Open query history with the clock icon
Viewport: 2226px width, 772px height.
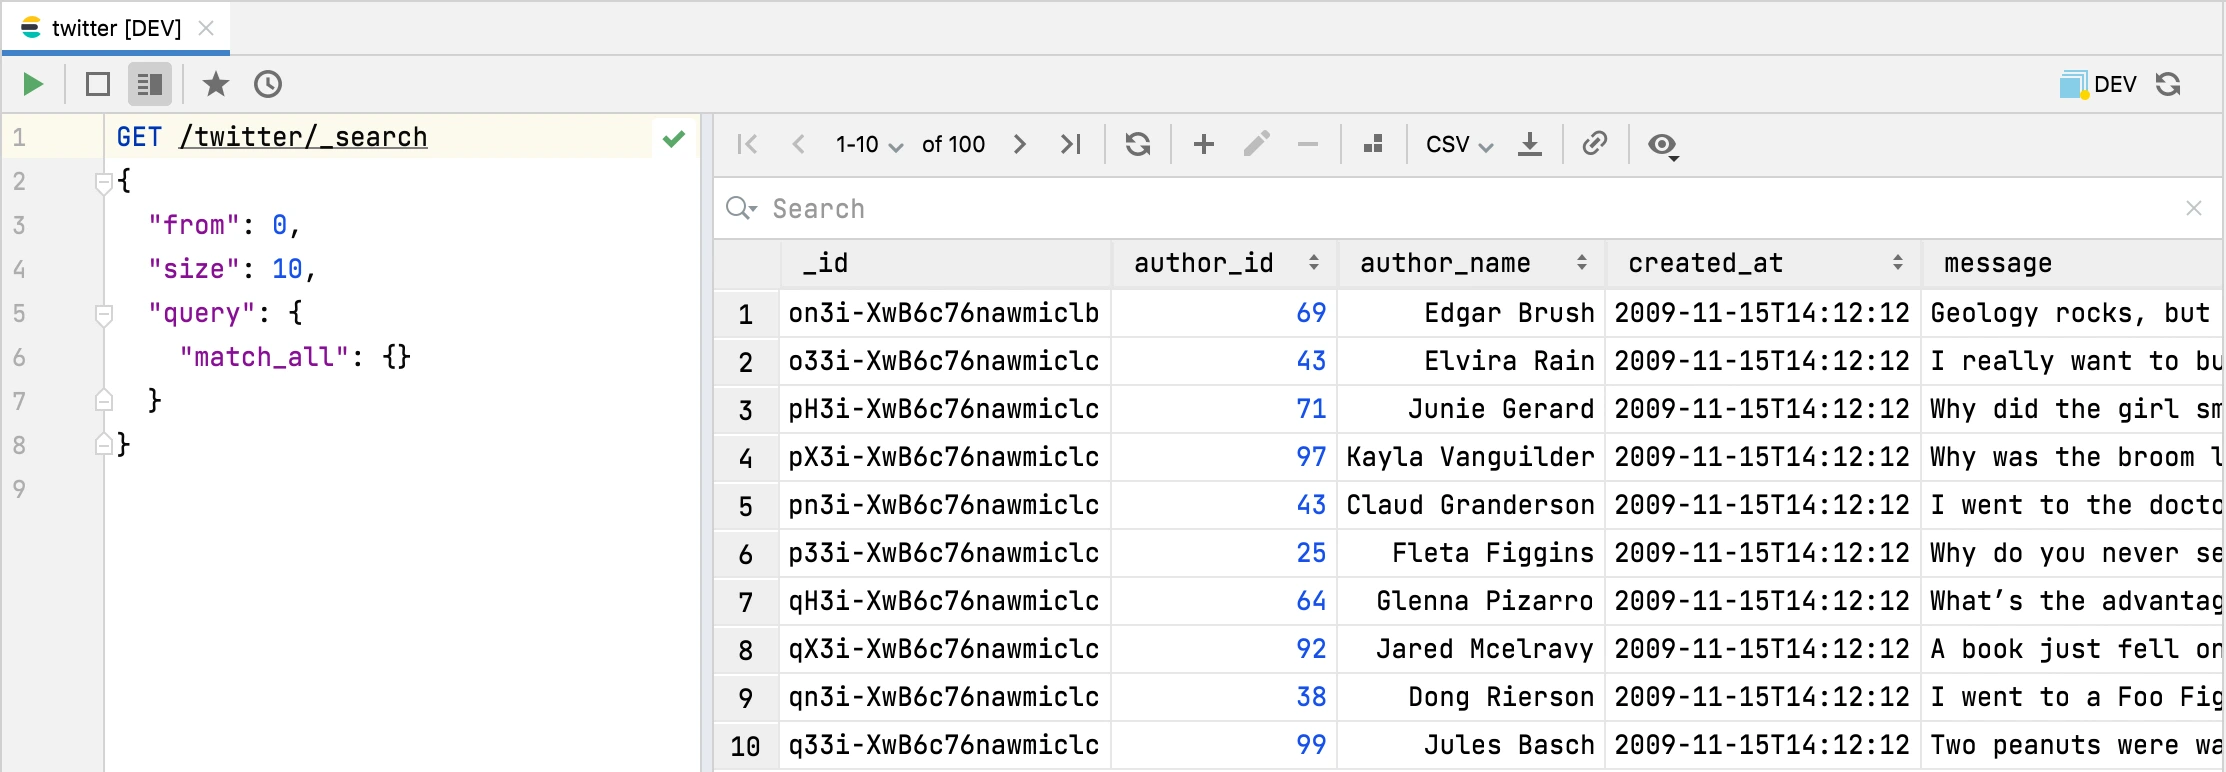pos(268,84)
